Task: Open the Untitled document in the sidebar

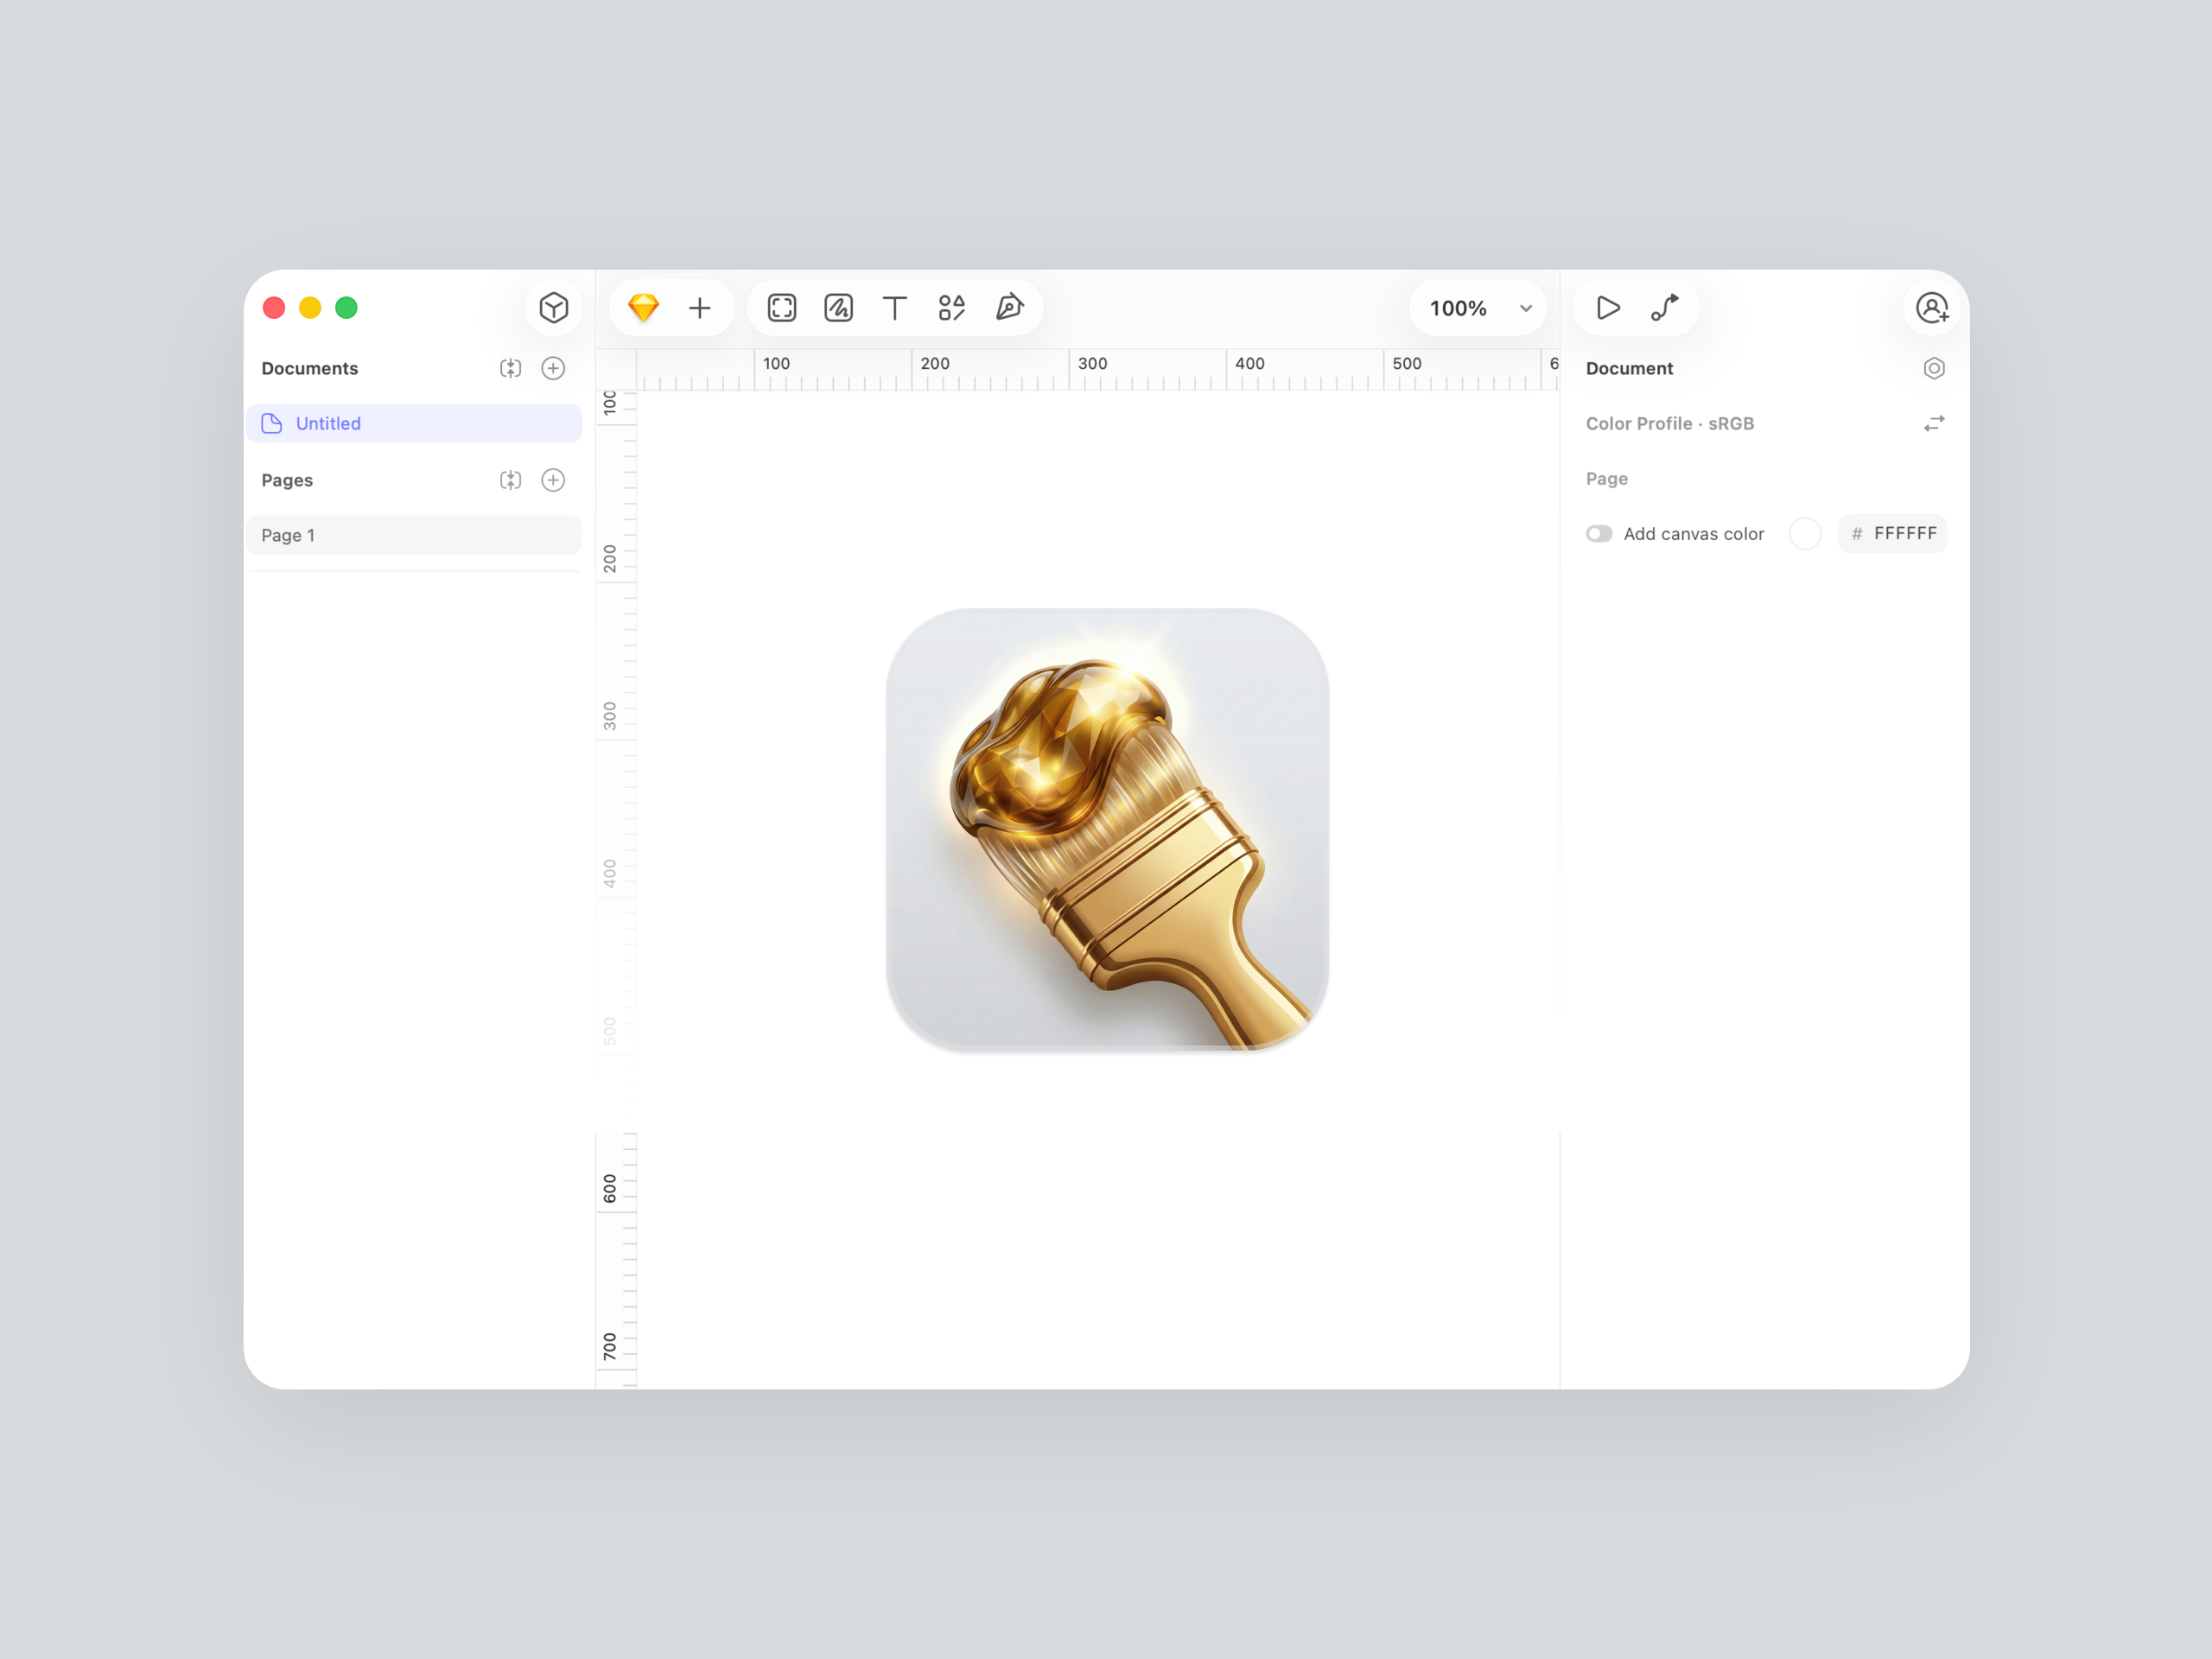Action: coord(328,423)
